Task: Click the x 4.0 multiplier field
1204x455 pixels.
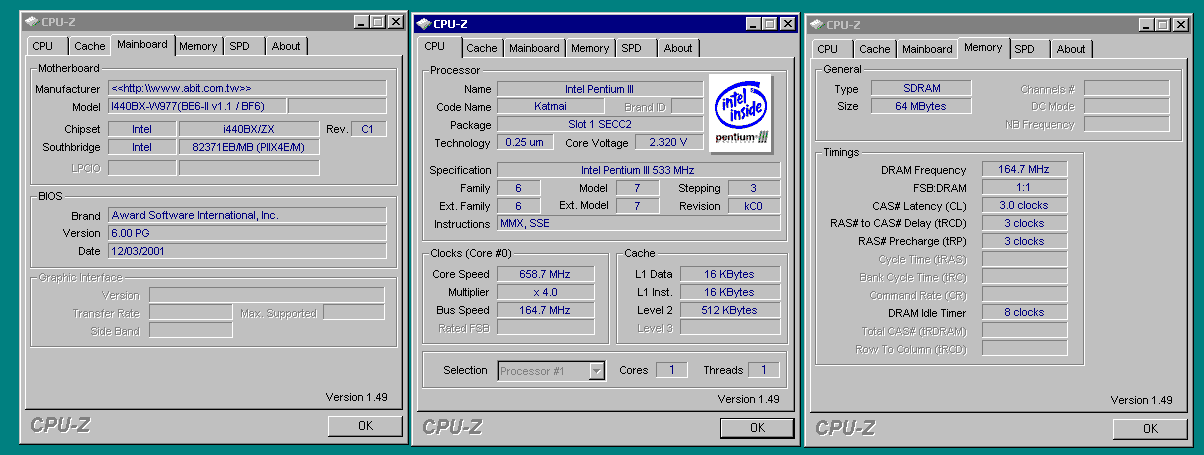Action: [x=545, y=292]
